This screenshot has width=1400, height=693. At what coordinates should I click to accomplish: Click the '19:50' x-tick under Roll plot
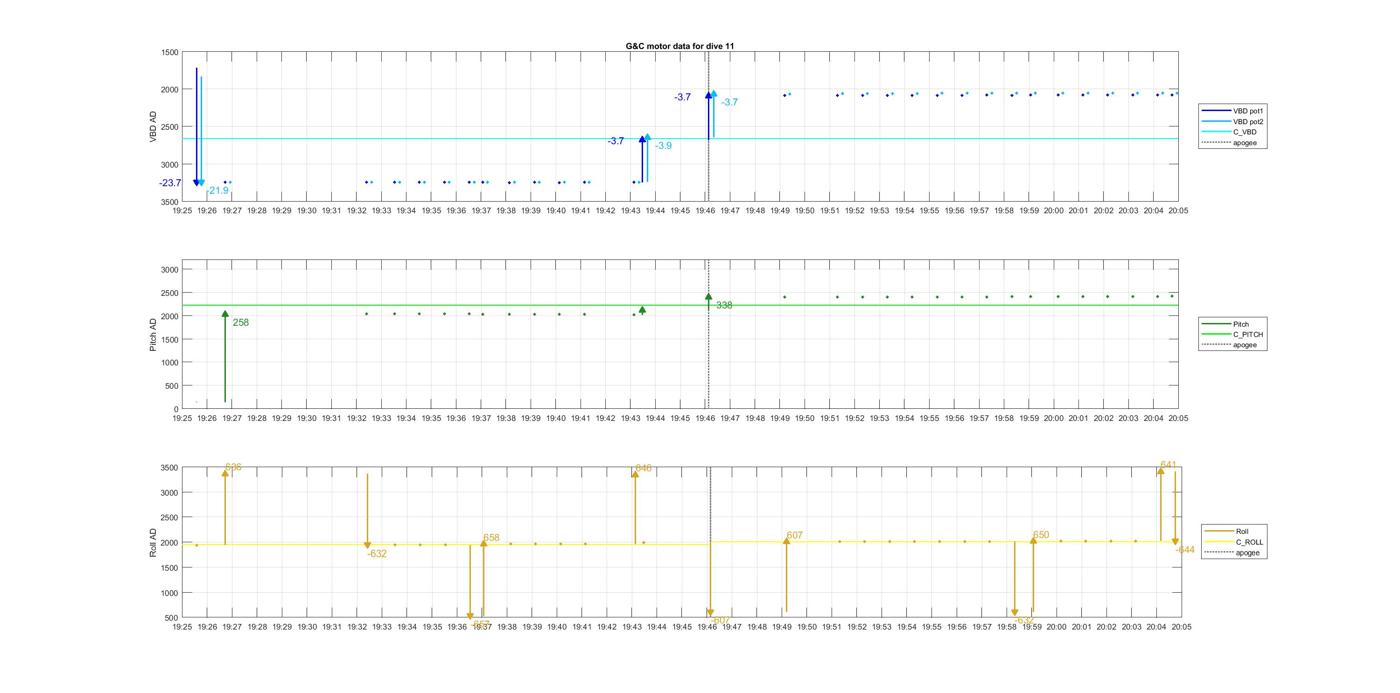coord(806,627)
